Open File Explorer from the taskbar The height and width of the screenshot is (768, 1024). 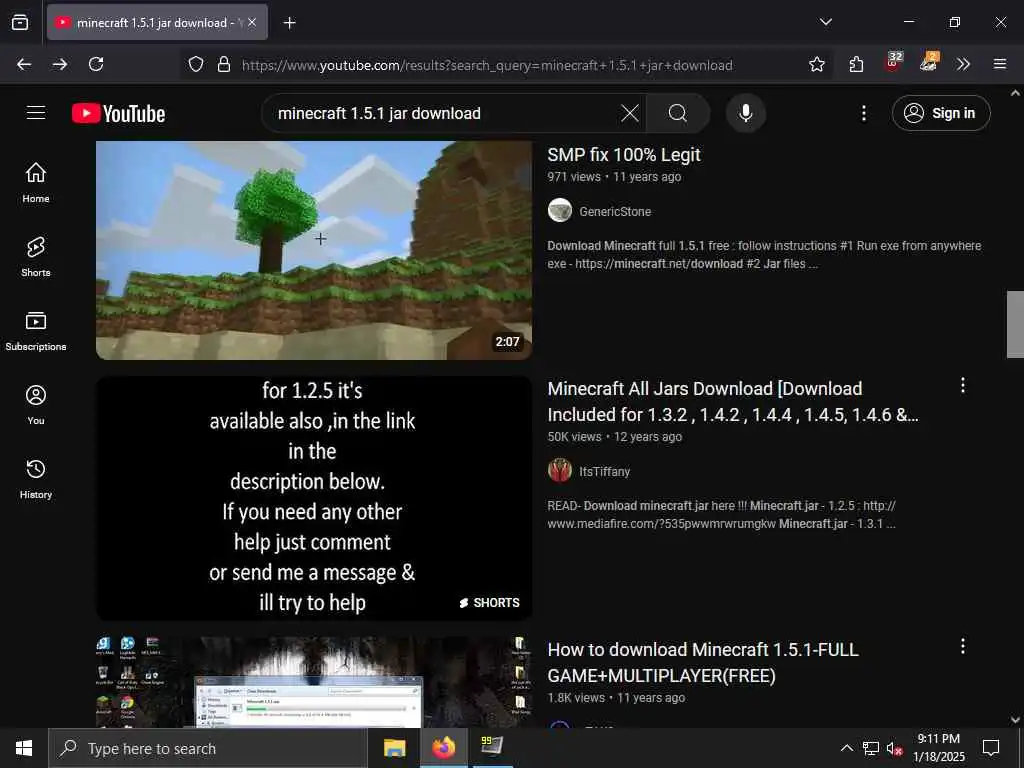coord(394,748)
